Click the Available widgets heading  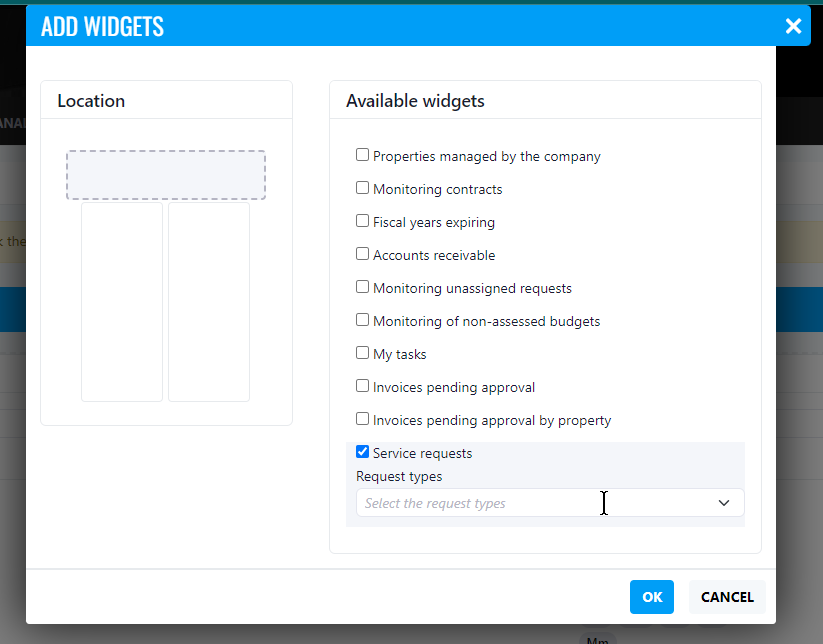[x=415, y=101]
